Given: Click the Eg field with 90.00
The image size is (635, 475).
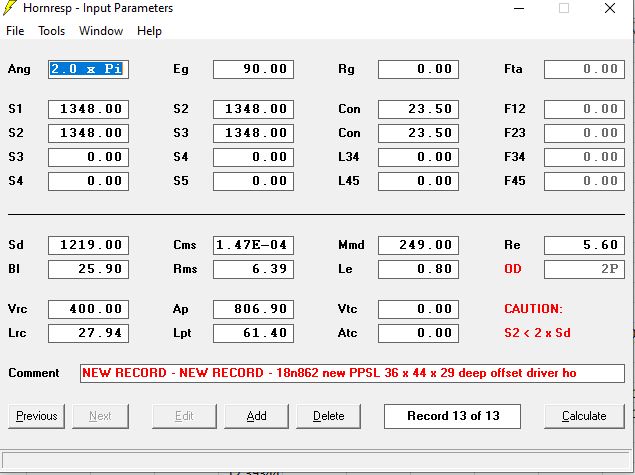Looking at the screenshot, I should click(x=254, y=69).
